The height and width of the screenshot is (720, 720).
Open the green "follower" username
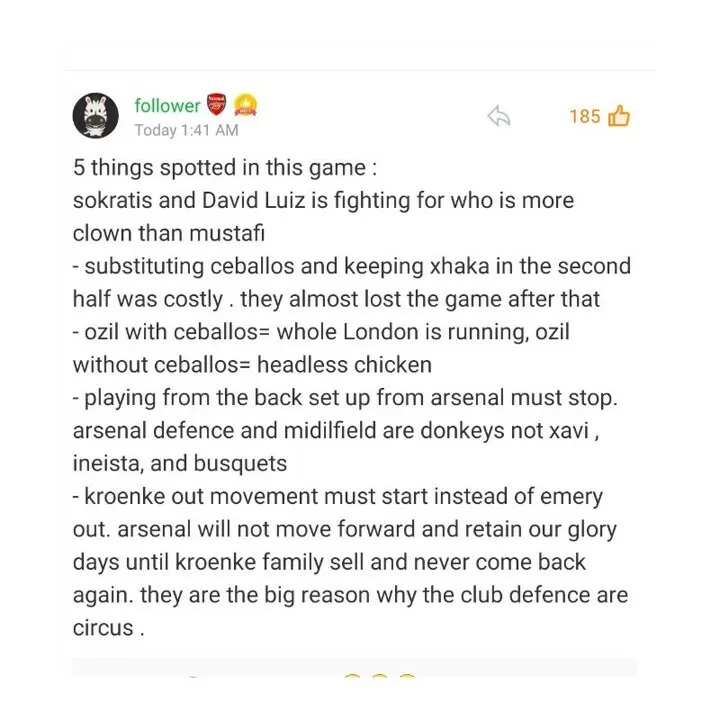167,106
